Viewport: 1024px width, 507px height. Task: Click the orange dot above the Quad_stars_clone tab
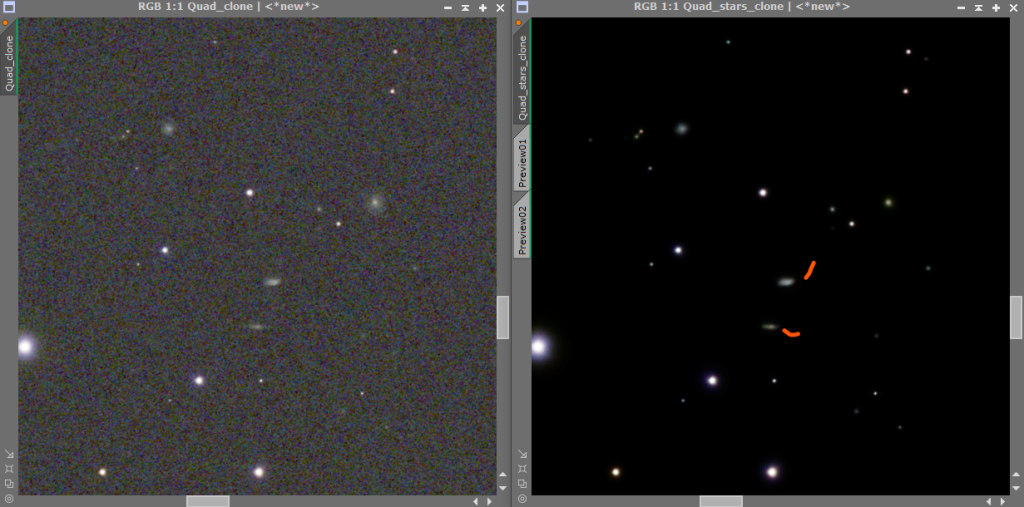(519, 23)
